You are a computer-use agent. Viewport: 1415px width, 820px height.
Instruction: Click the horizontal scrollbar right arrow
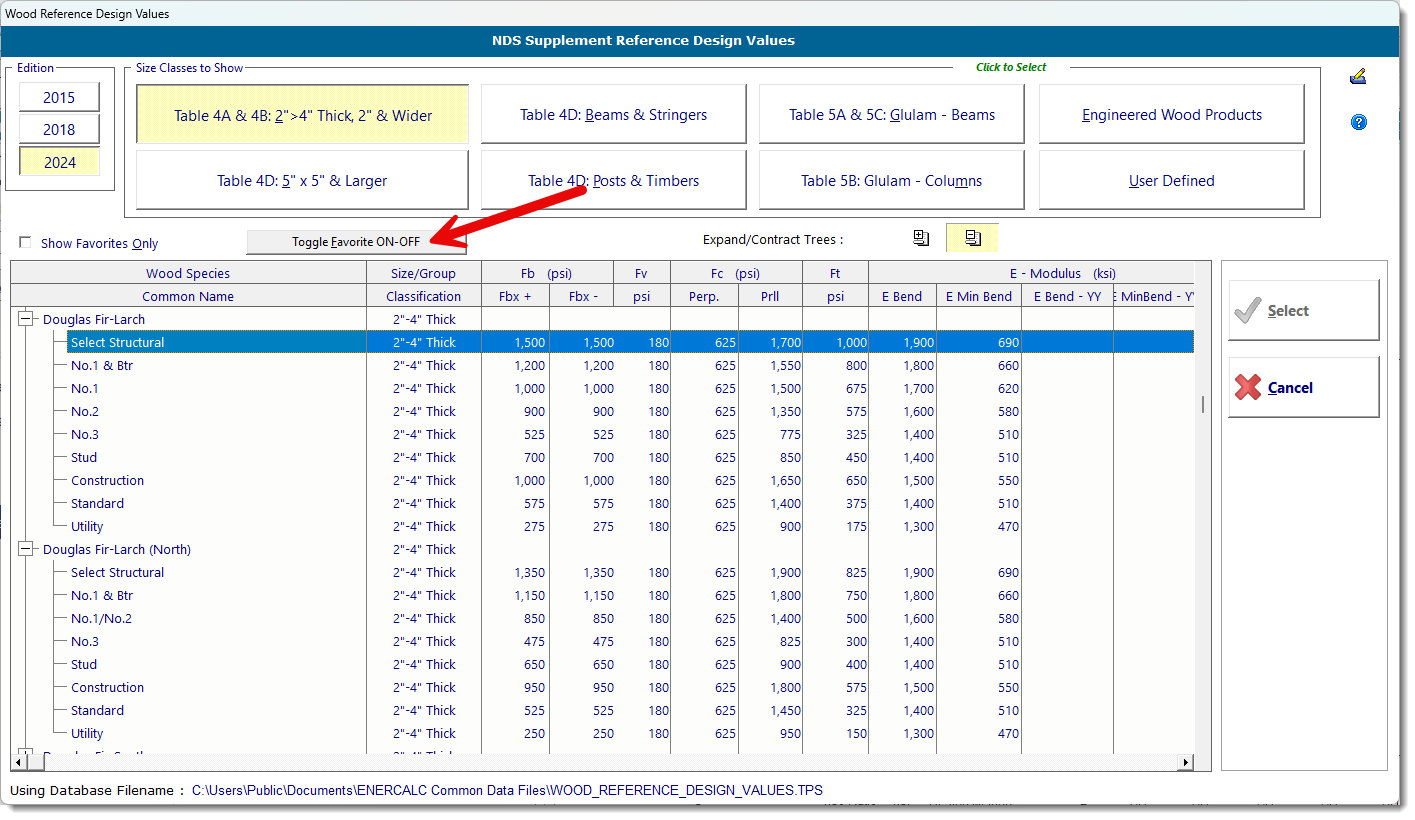pos(1186,762)
